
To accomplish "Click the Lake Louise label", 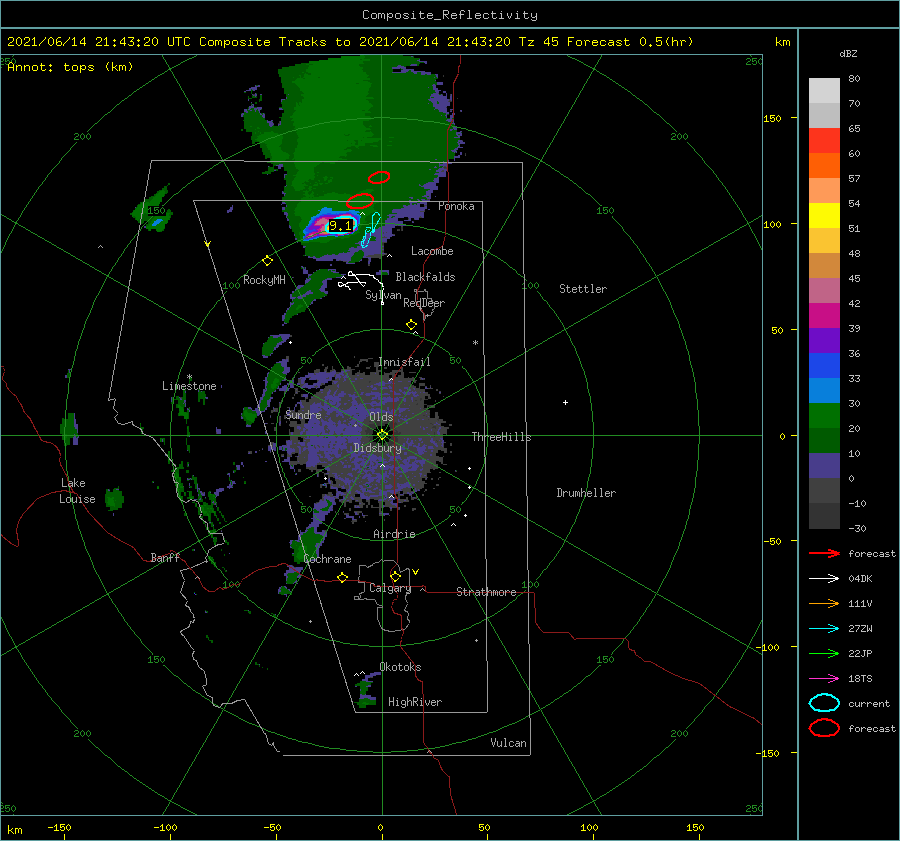I will [77, 491].
